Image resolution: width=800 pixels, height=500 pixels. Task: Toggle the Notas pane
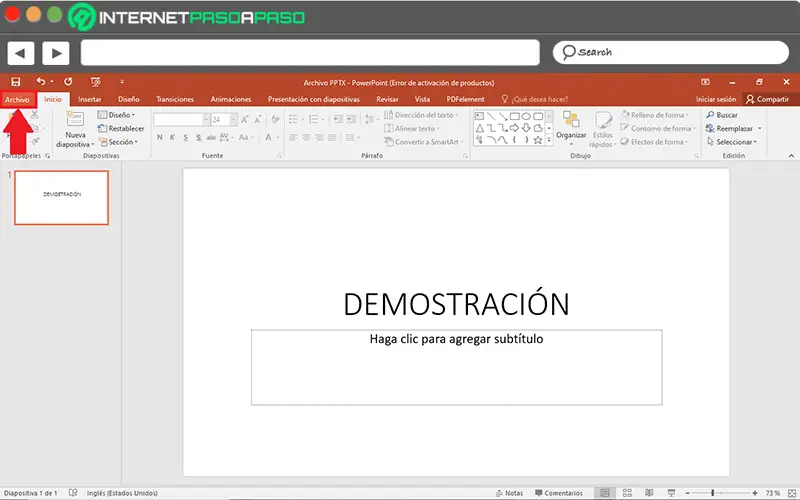click(508, 493)
